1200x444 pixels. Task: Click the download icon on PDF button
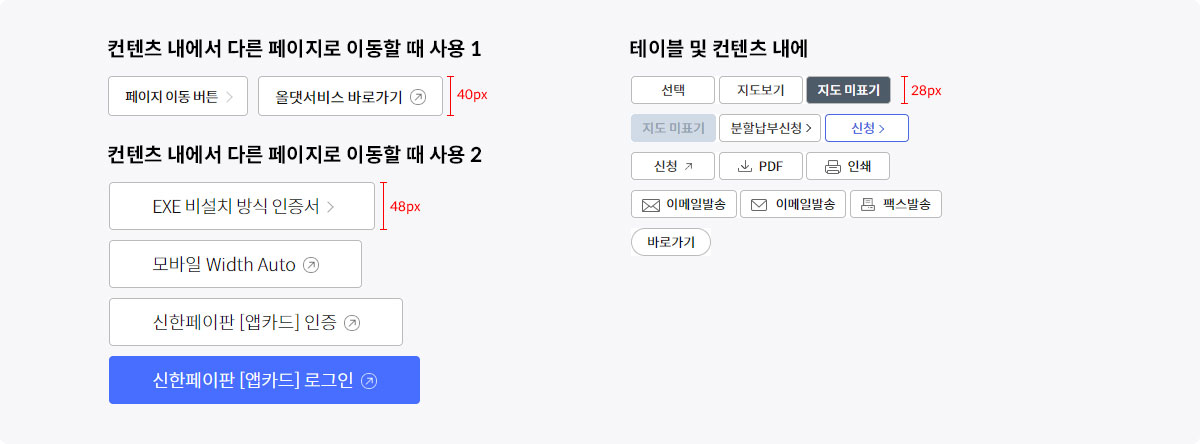pyautogui.click(x=744, y=166)
